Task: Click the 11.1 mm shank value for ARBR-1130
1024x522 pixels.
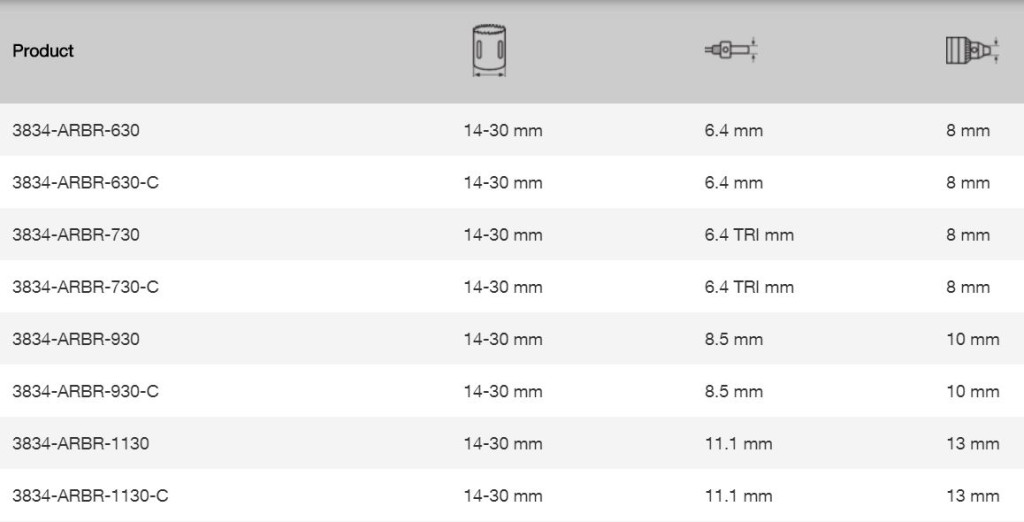Action: [738, 444]
